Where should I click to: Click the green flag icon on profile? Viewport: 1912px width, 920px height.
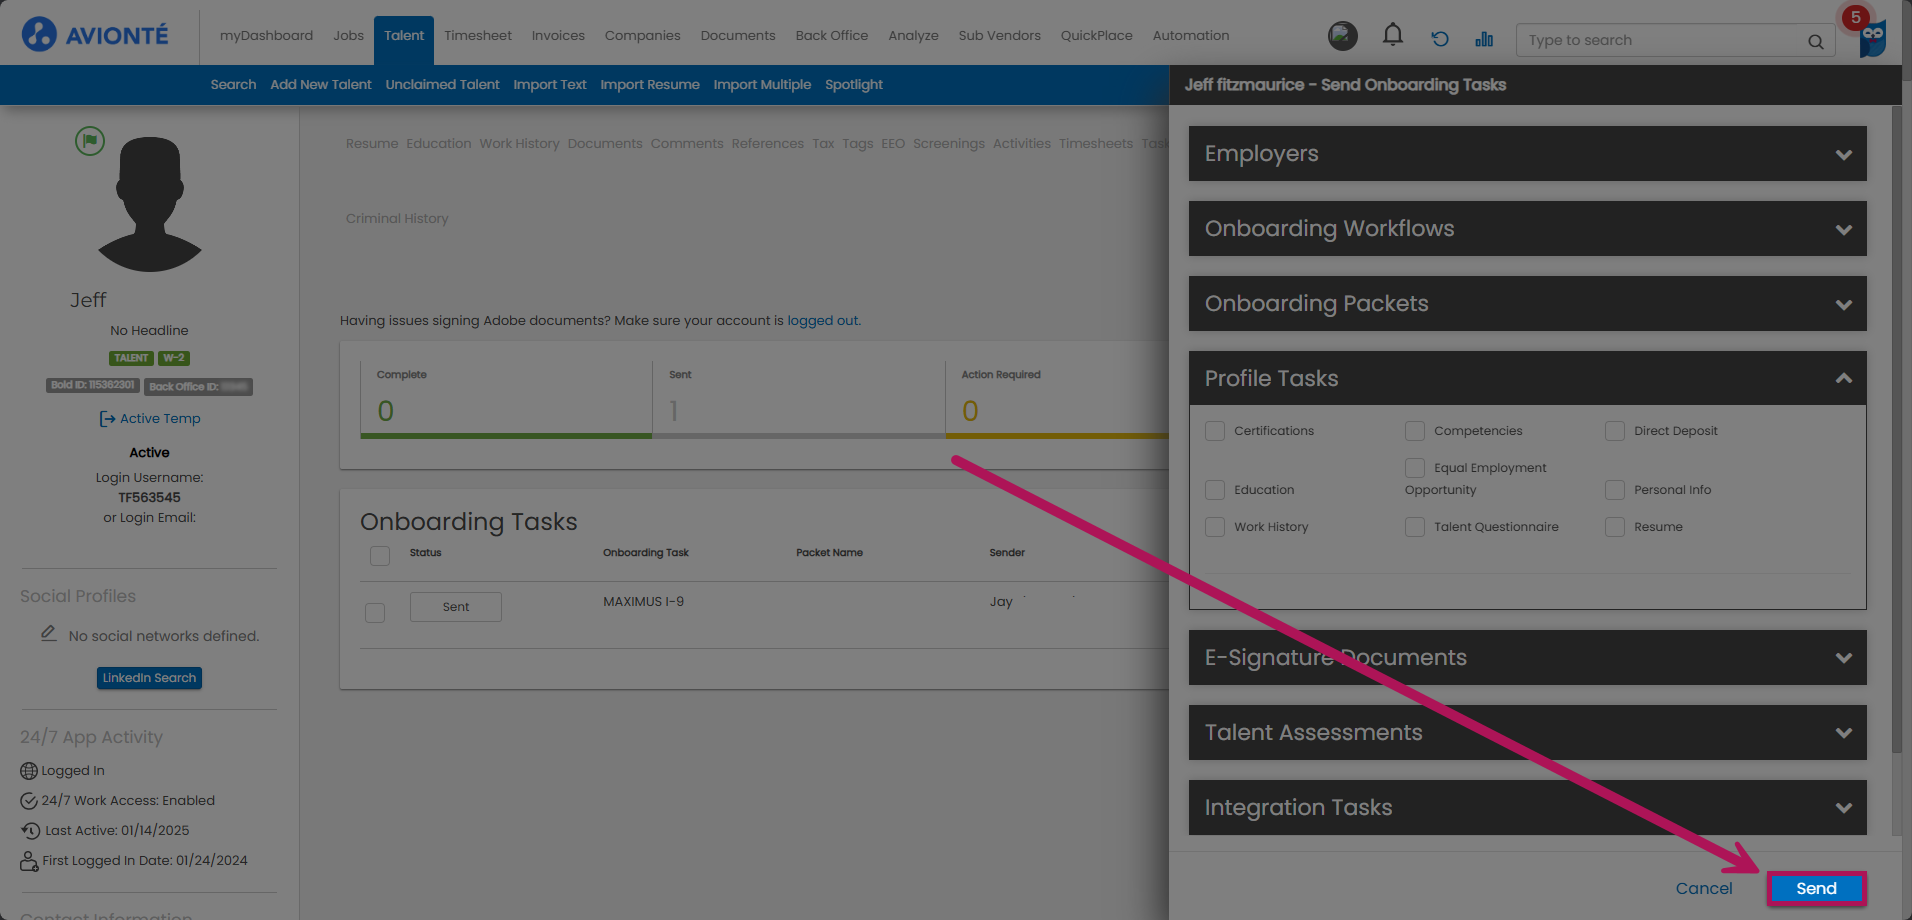tap(90, 141)
